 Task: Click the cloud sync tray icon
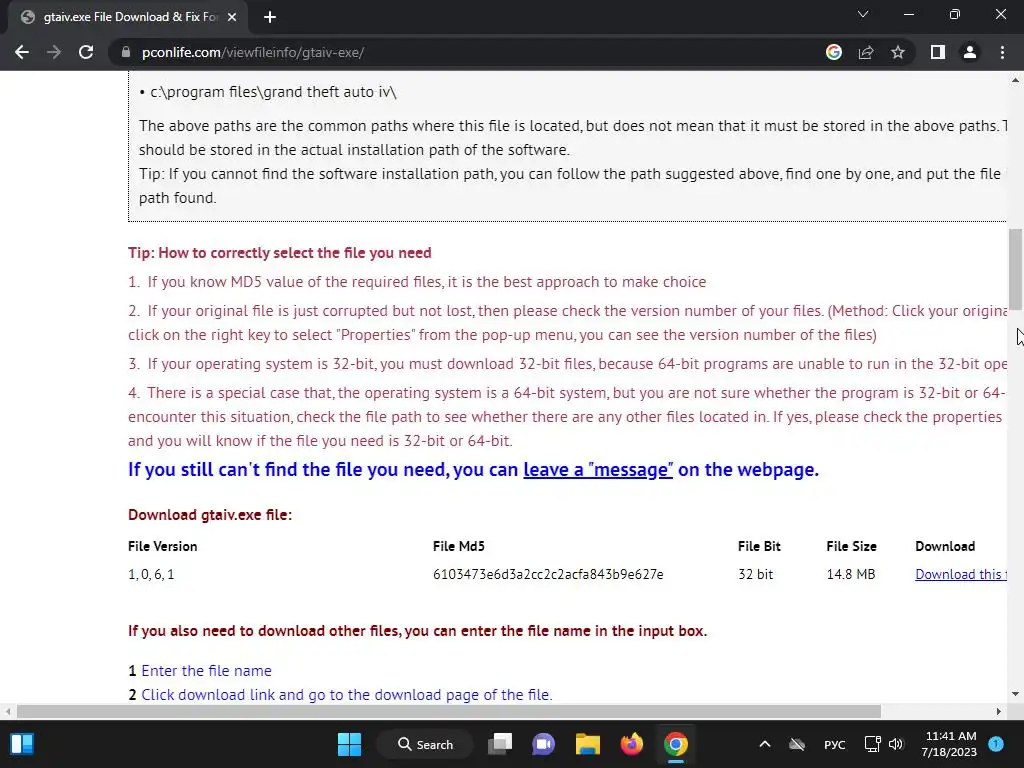coord(797,744)
